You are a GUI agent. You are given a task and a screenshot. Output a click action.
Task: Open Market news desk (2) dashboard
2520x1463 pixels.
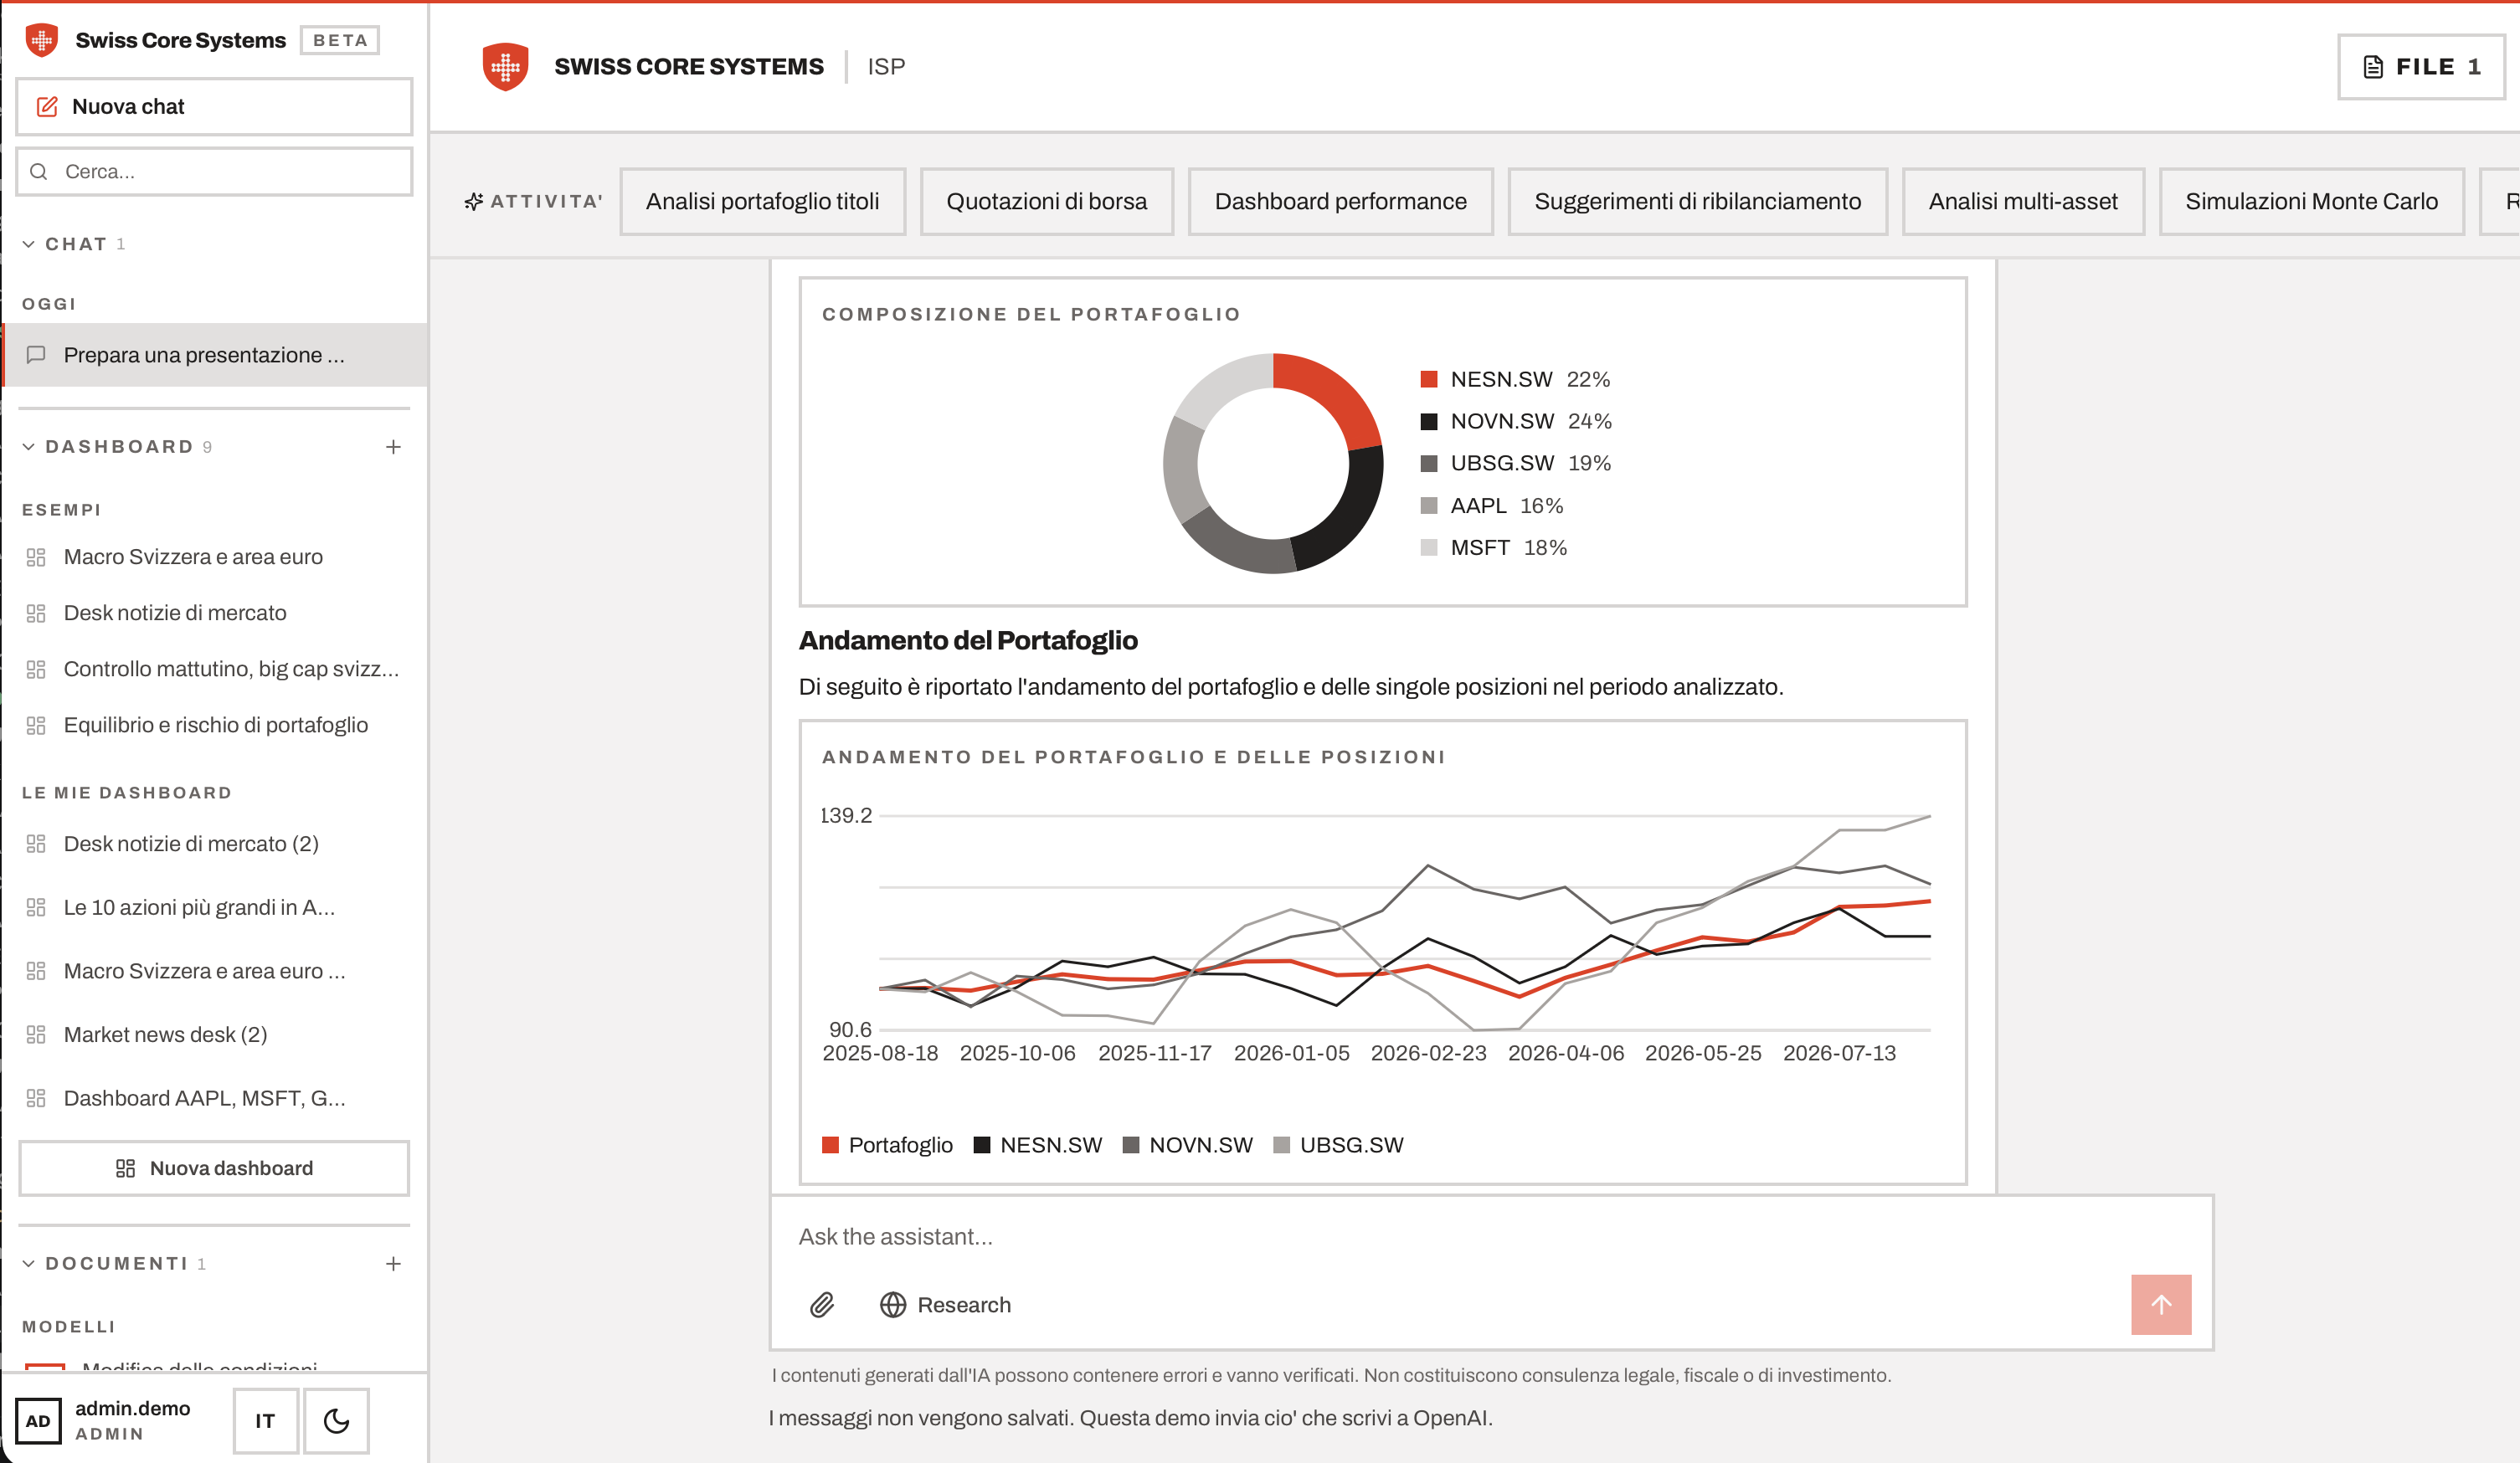pos(214,1035)
